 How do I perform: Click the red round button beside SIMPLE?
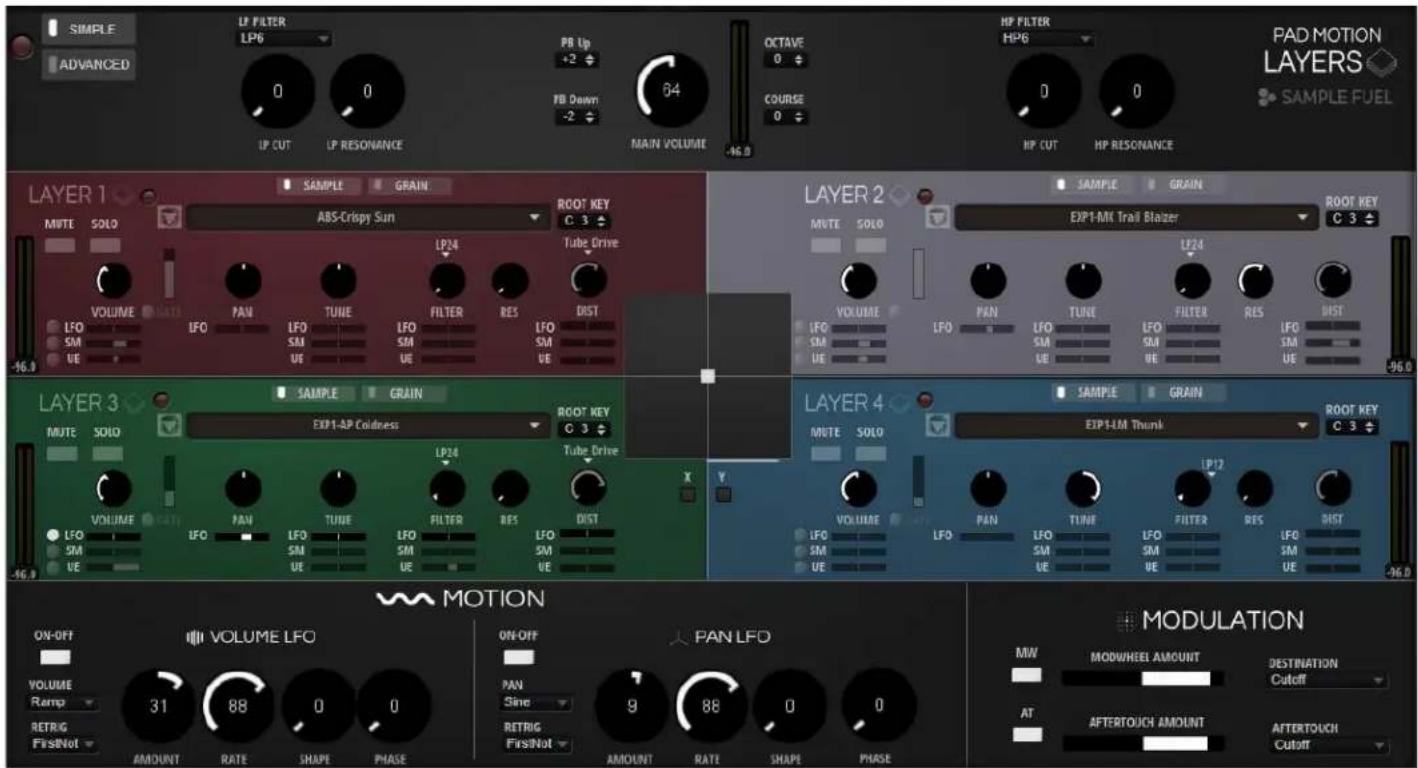point(19,47)
